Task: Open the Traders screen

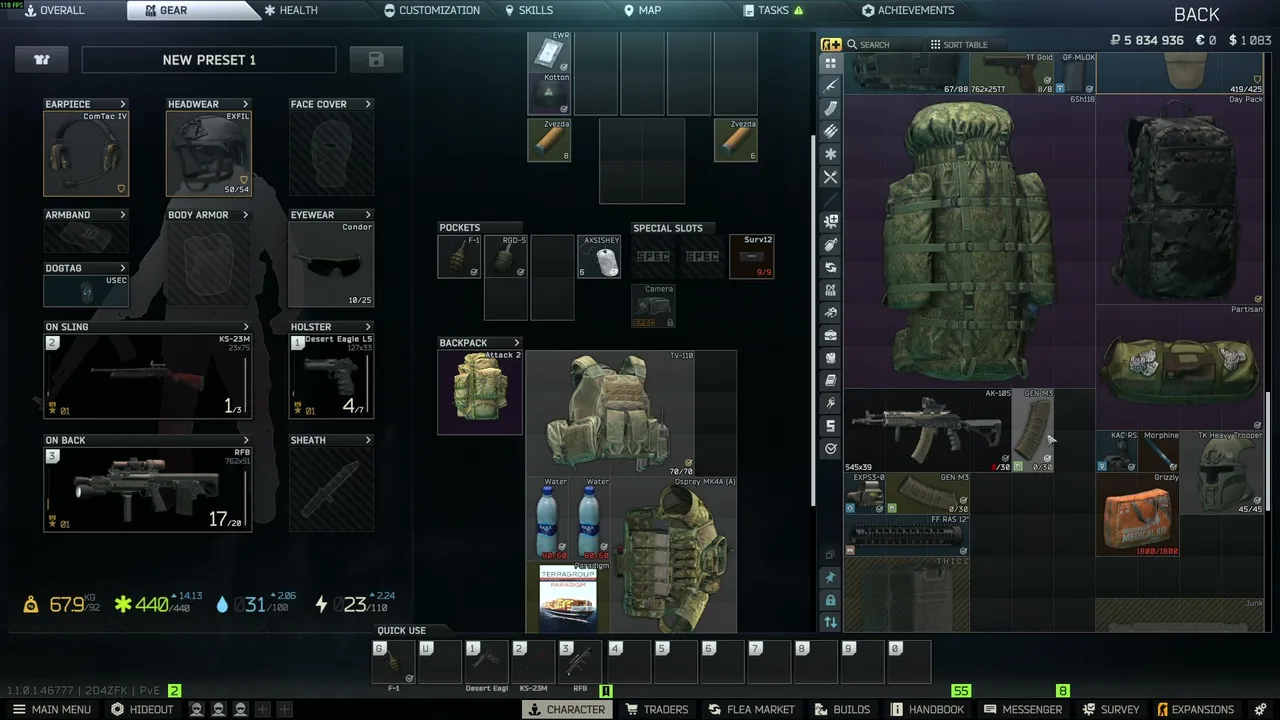Action: click(656, 709)
